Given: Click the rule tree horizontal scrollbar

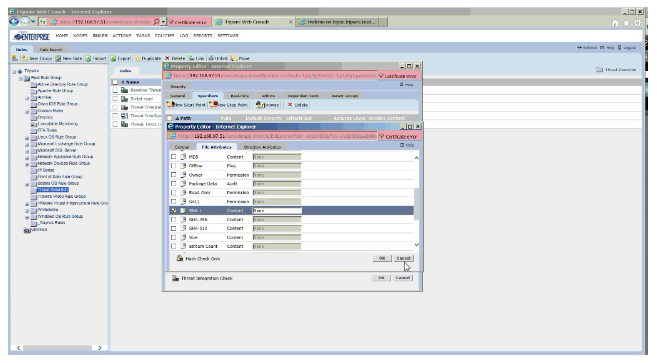Looking at the screenshot, I should point(58,347).
